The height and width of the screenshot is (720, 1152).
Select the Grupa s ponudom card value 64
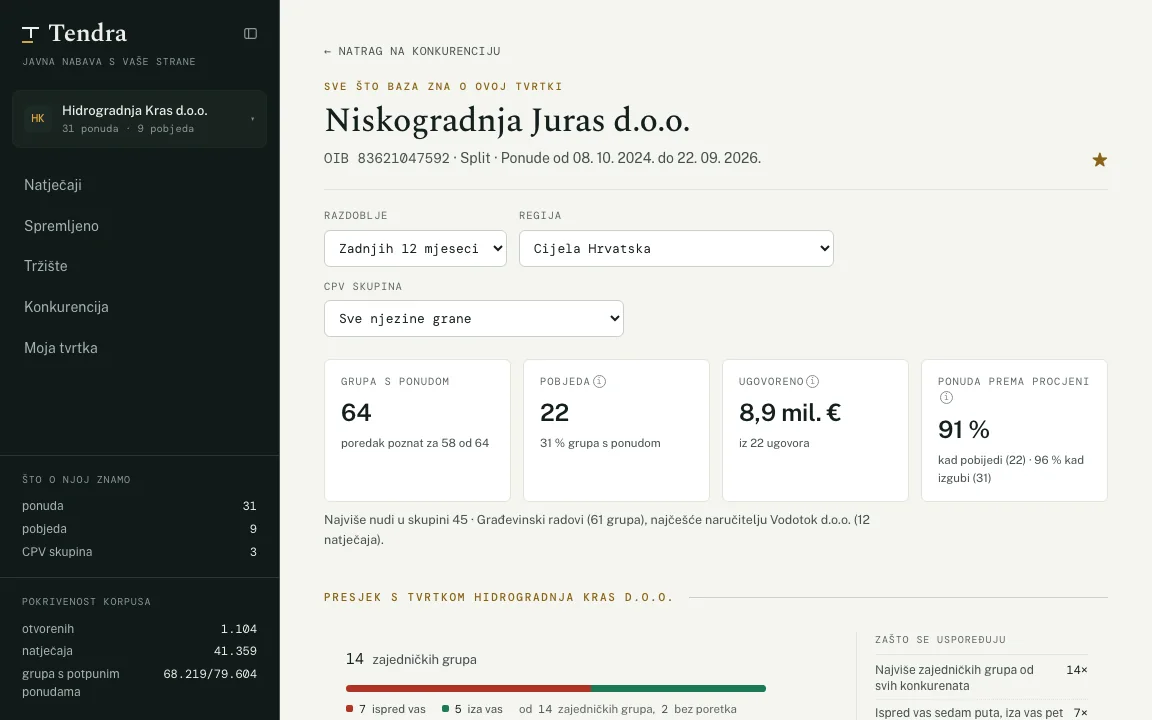356,413
